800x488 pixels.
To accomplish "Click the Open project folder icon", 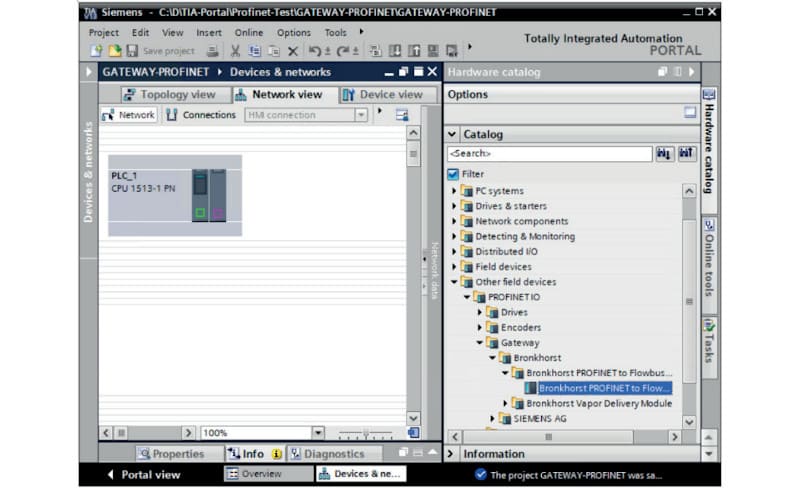I will click(115, 51).
